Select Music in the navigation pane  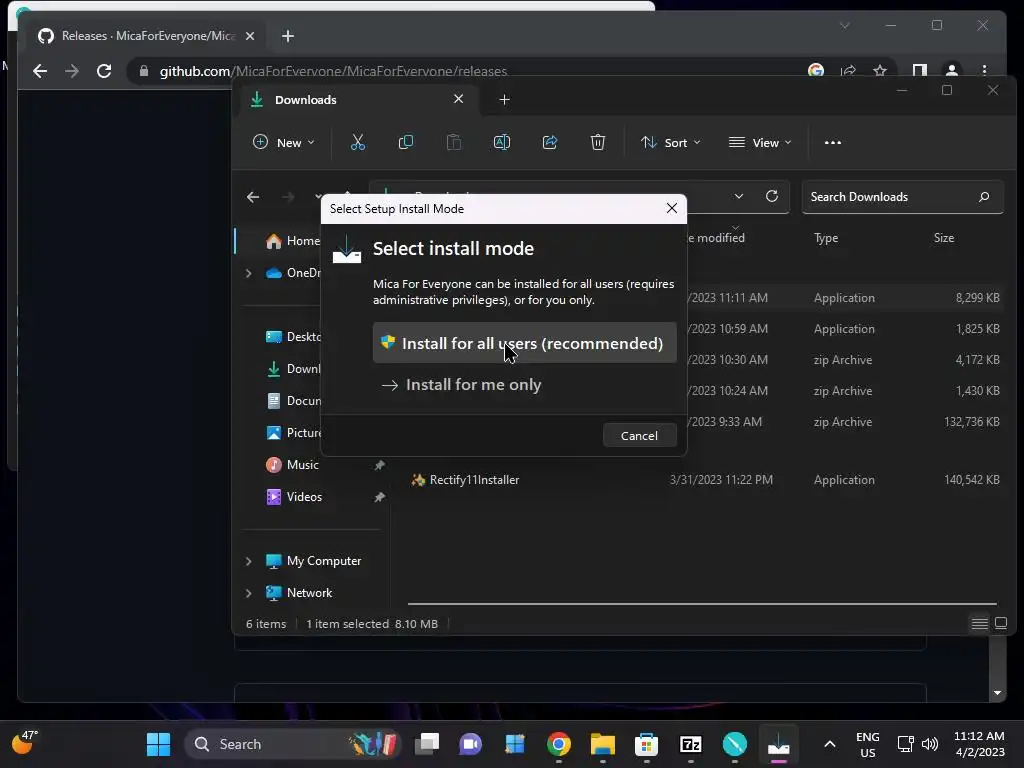302,465
